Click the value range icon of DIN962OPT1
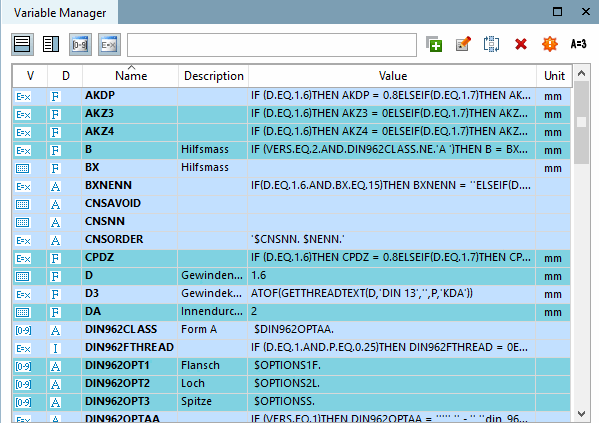The image size is (599, 423). pos(23,366)
